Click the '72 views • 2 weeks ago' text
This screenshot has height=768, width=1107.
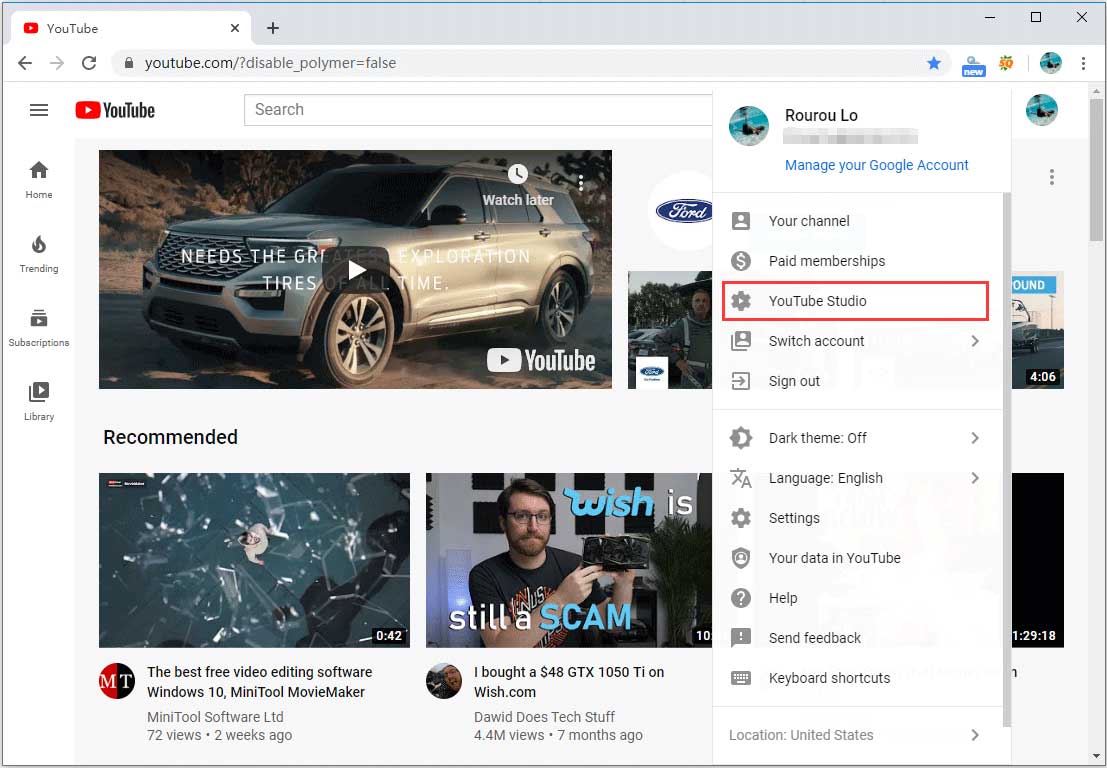[220, 735]
